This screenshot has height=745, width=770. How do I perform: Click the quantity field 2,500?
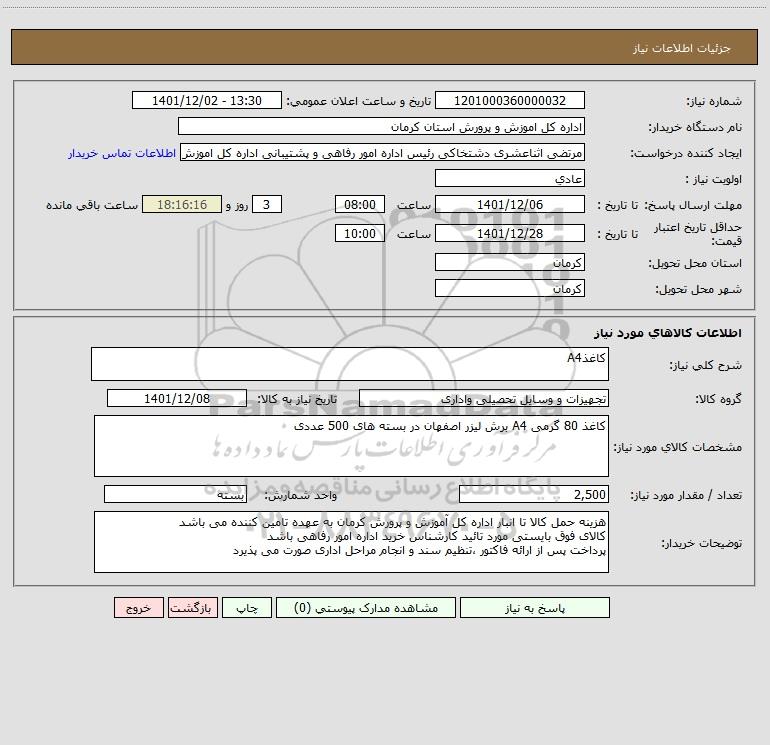tap(534, 495)
